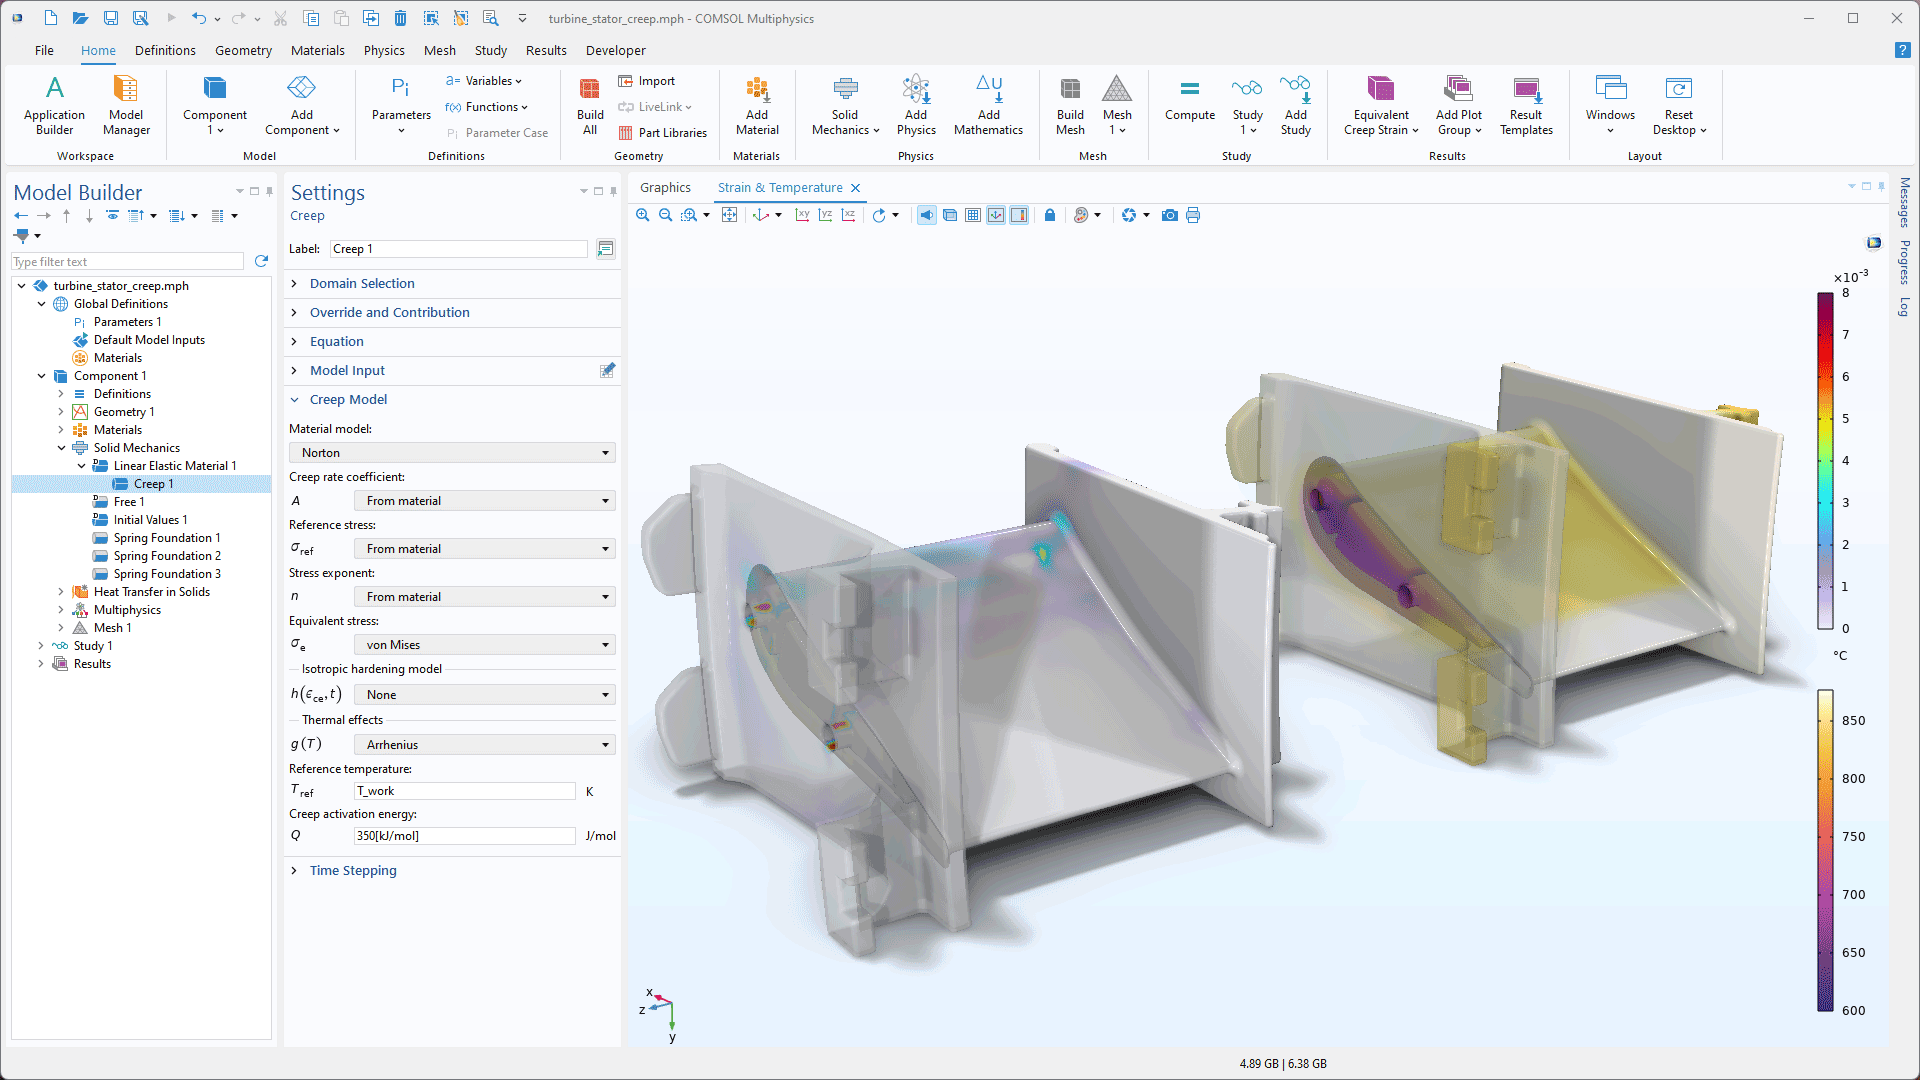Switch to the xz view
This screenshot has height=1080, width=1920.
[848, 215]
